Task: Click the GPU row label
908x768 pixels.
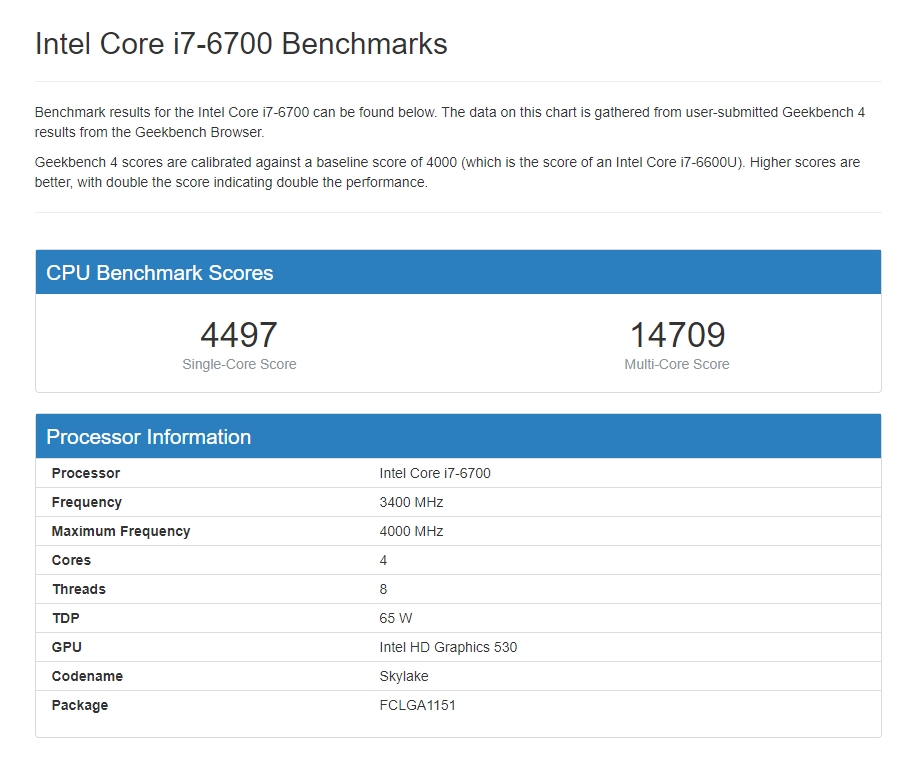Action: (67, 647)
